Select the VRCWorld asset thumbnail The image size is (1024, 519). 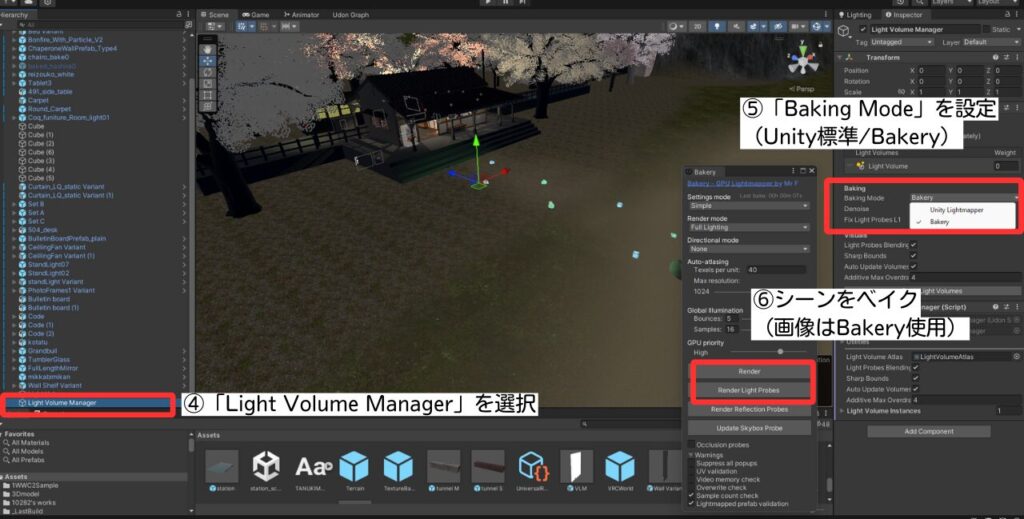click(x=619, y=467)
